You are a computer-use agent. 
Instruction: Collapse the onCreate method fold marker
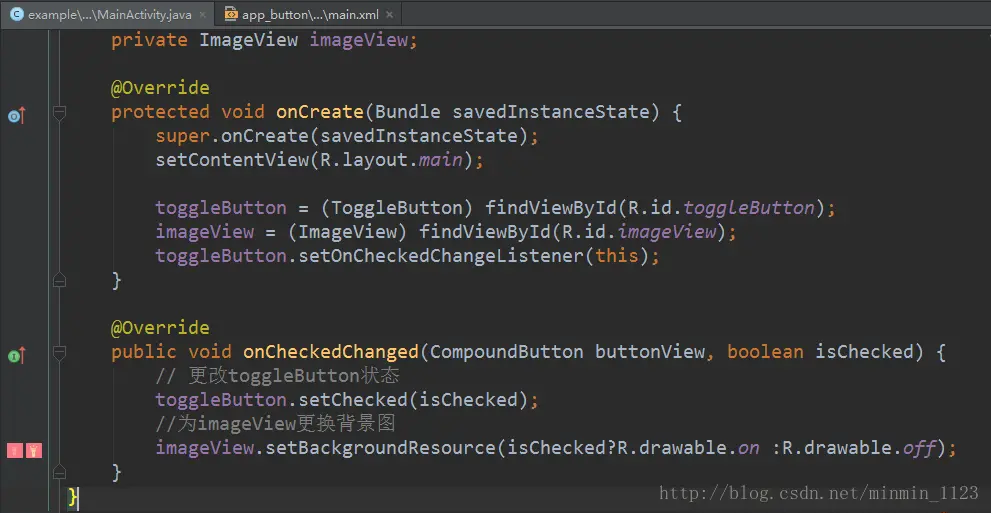[59, 113]
